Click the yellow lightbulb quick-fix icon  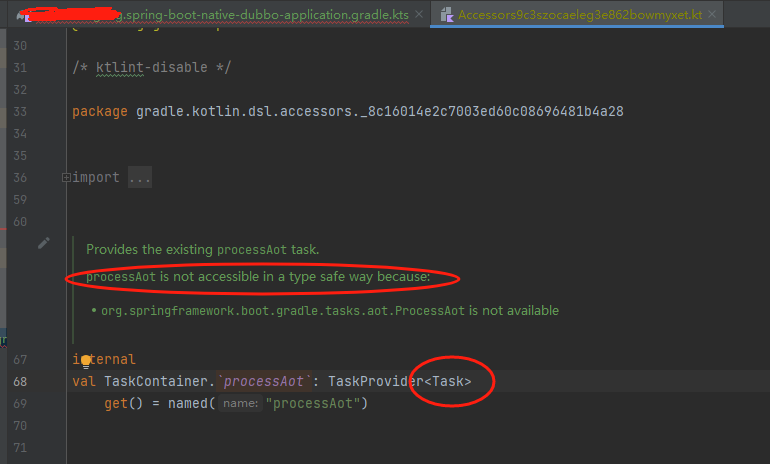pos(86,362)
